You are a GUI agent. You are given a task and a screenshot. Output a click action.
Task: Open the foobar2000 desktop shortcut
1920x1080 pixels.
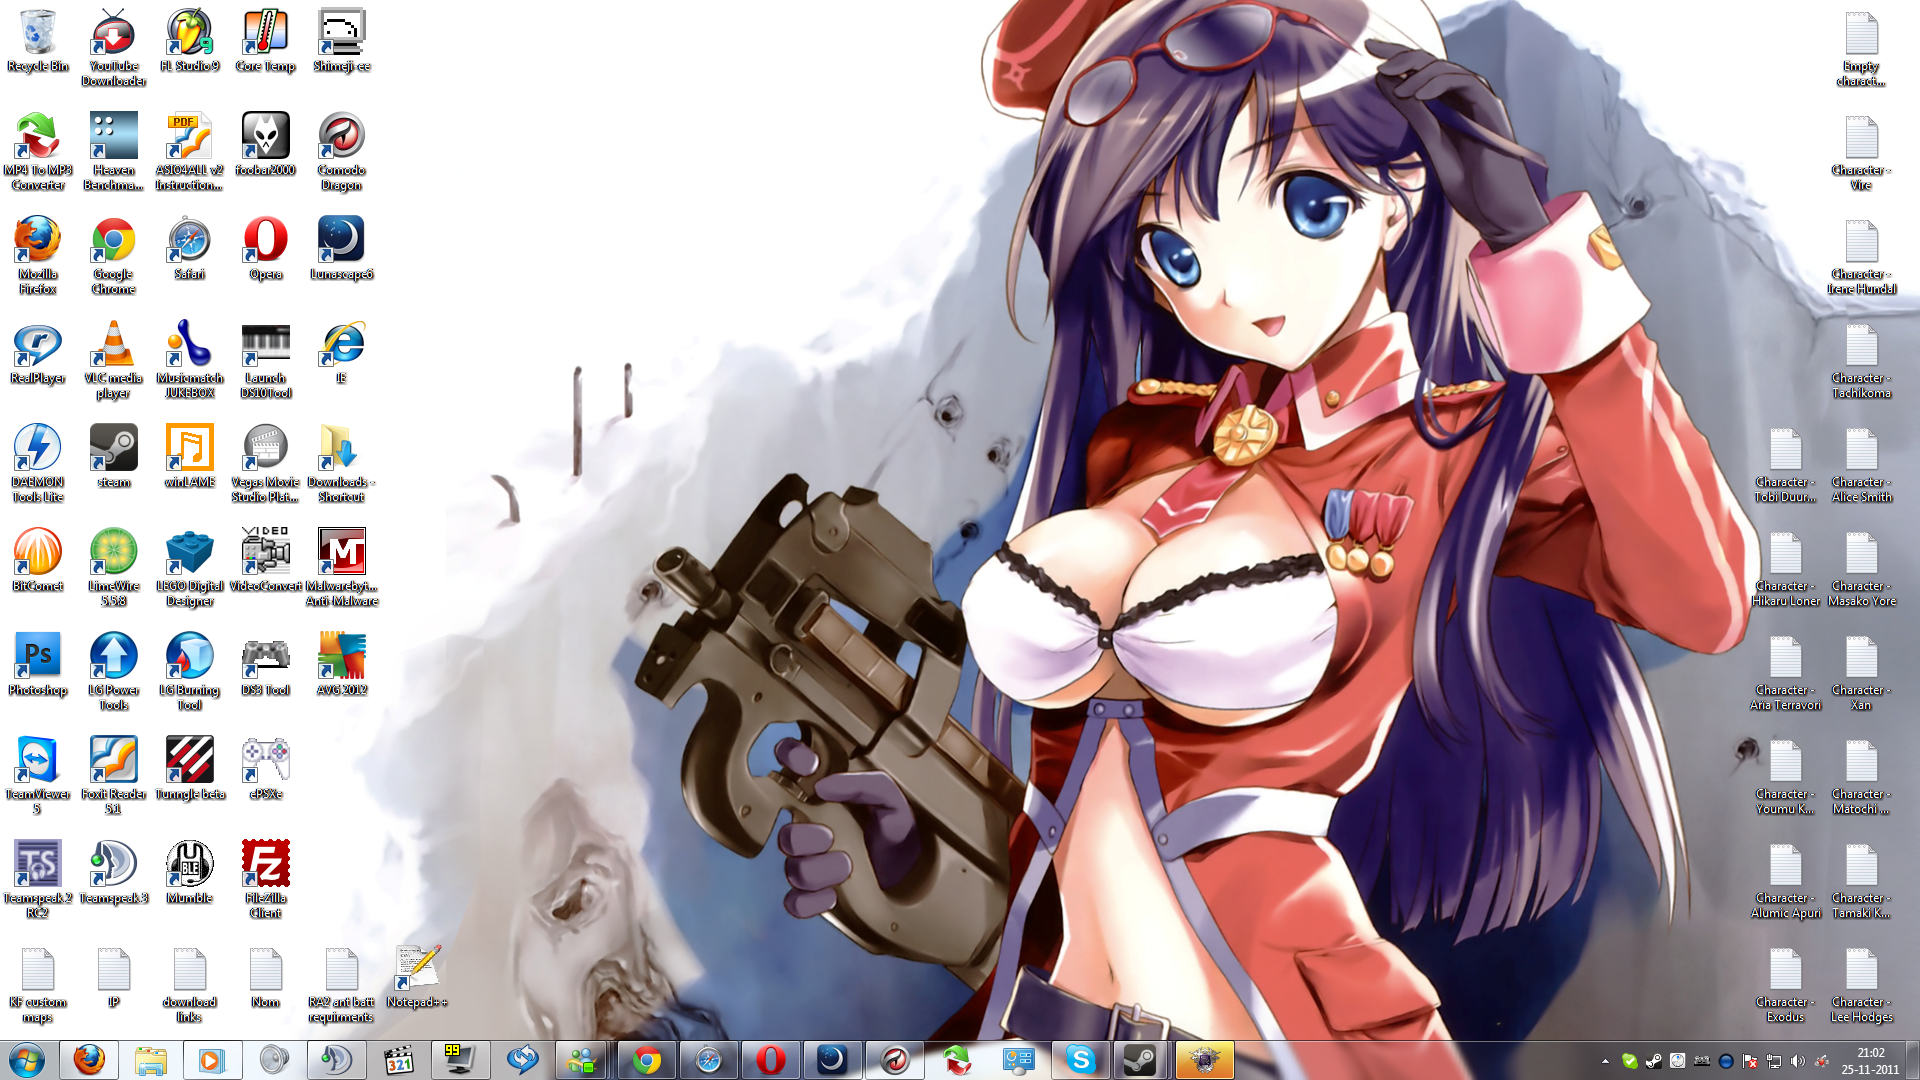[x=266, y=145]
